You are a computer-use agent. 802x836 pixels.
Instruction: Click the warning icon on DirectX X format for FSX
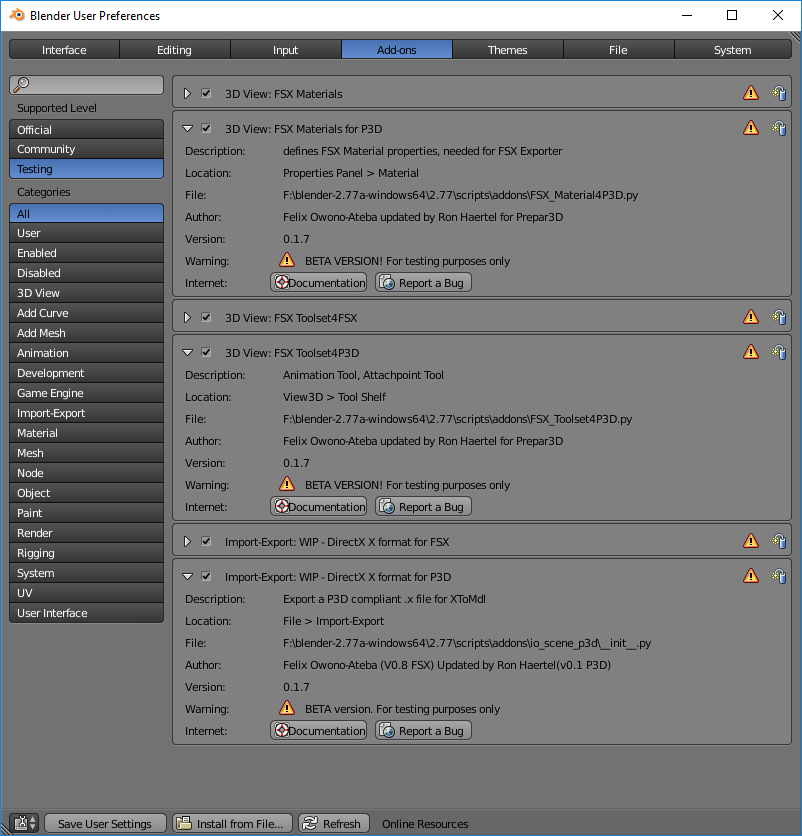pyautogui.click(x=751, y=540)
